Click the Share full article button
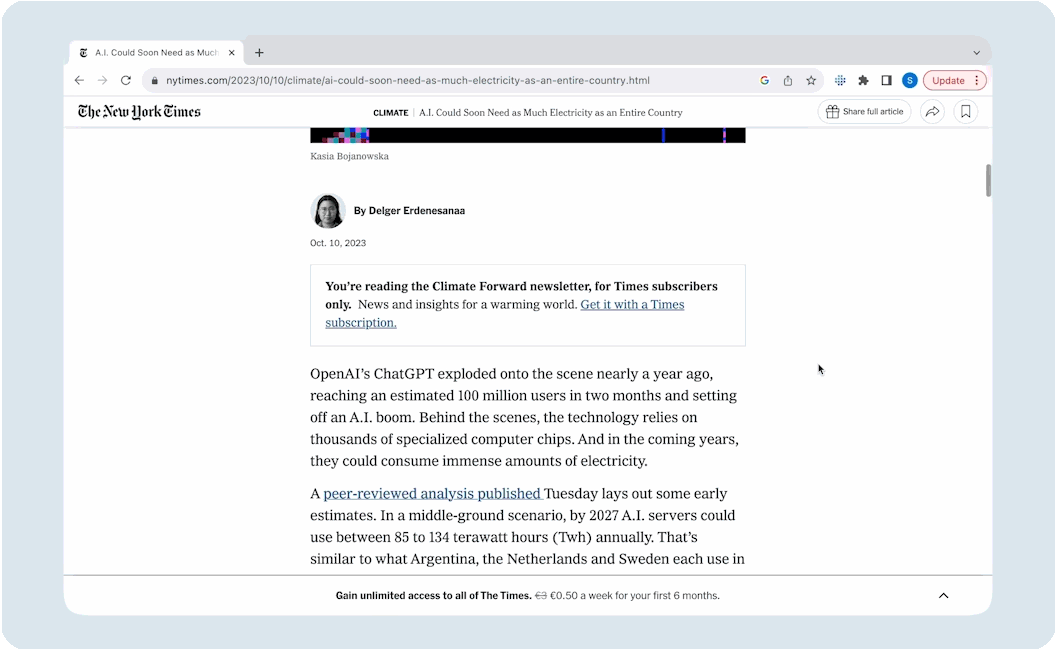The image size is (1056, 650). click(x=864, y=112)
